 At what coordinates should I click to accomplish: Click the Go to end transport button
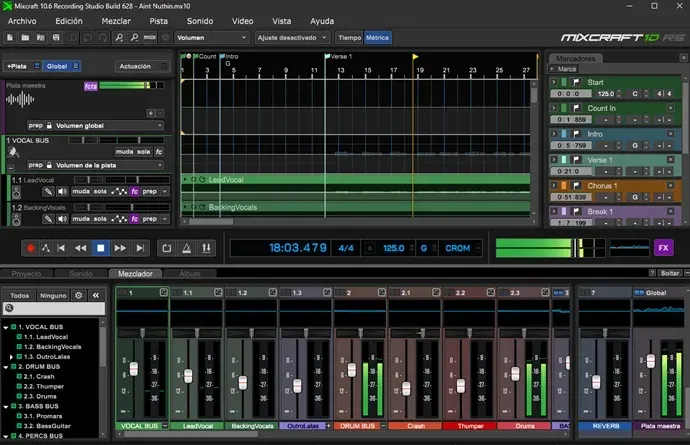pyautogui.click(x=140, y=248)
